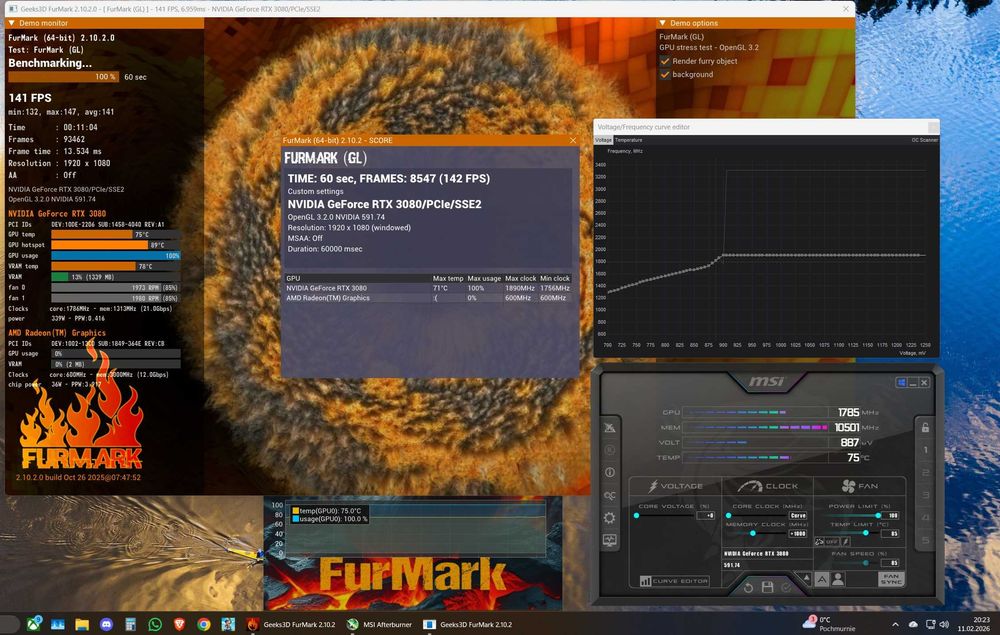The image size is (1000, 635).
Task: Open Discord from taskbar
Action: click(x=106, y=624)
